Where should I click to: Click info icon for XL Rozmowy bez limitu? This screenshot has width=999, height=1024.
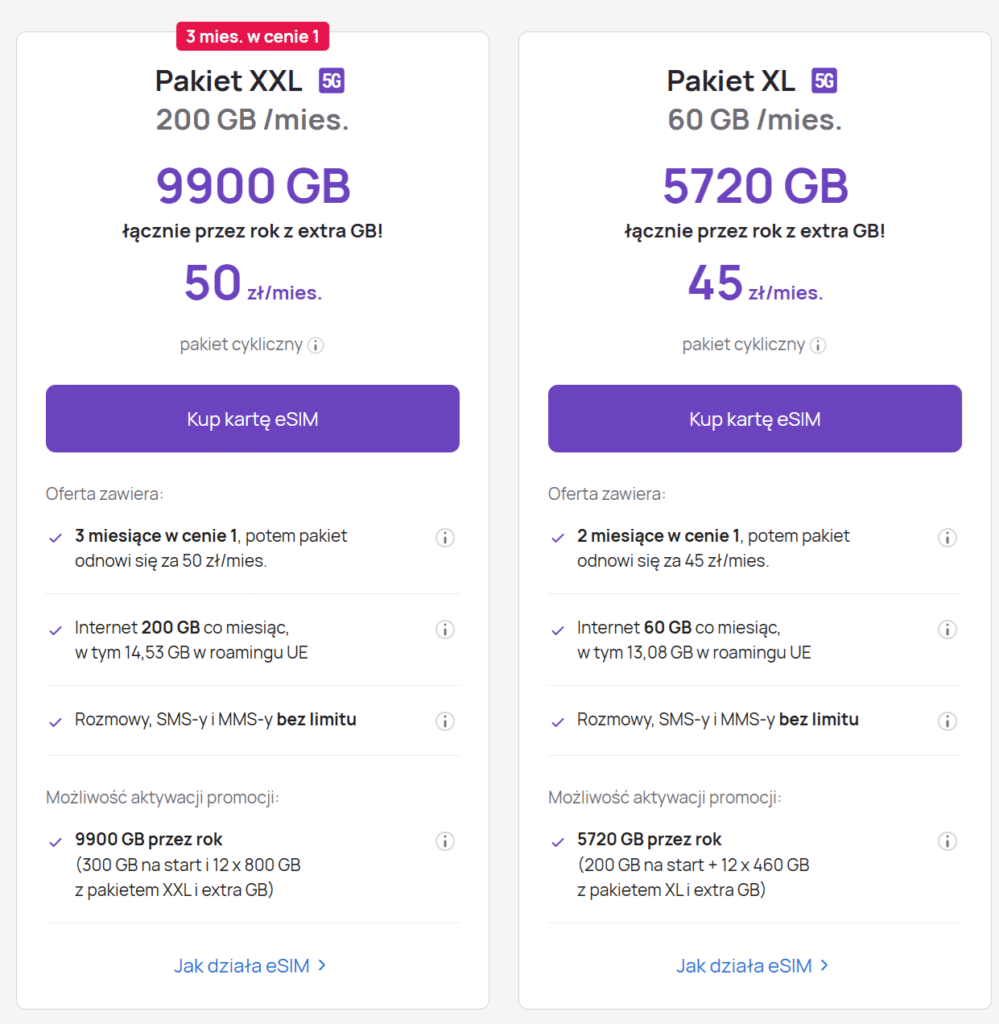(947, 721)
